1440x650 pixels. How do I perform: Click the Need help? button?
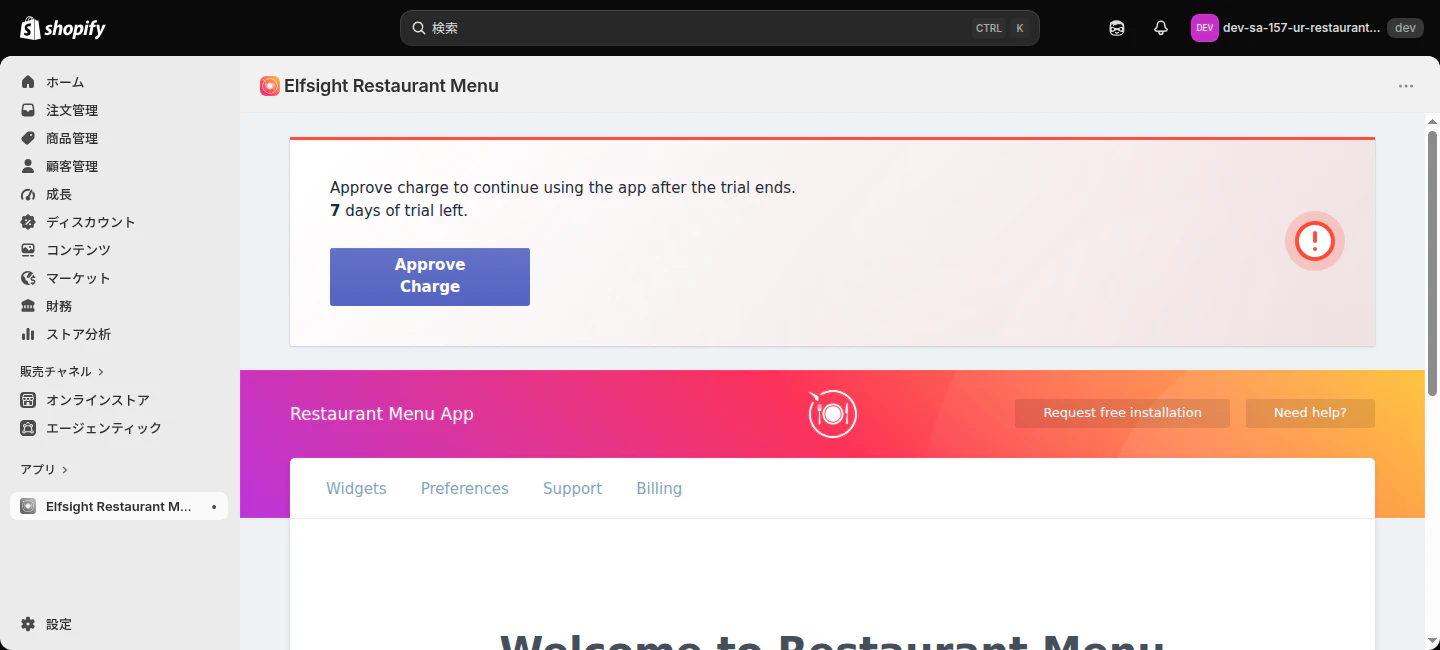coord(1310,413)
